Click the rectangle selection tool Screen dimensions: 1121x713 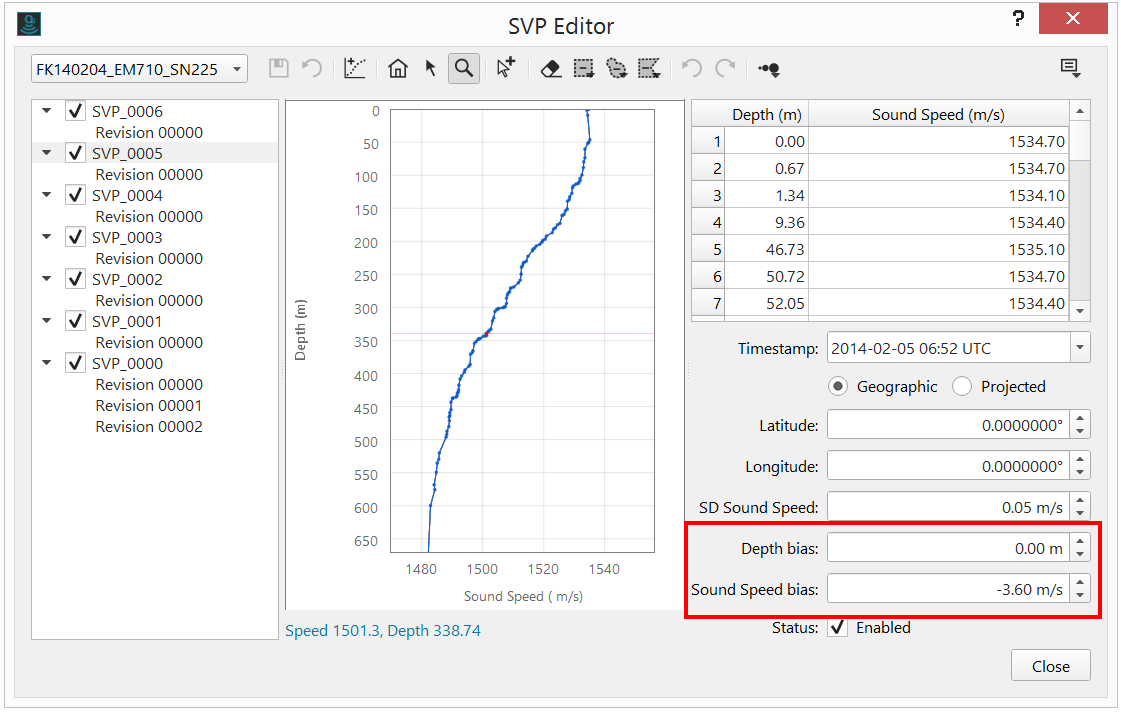coord(583,69)
